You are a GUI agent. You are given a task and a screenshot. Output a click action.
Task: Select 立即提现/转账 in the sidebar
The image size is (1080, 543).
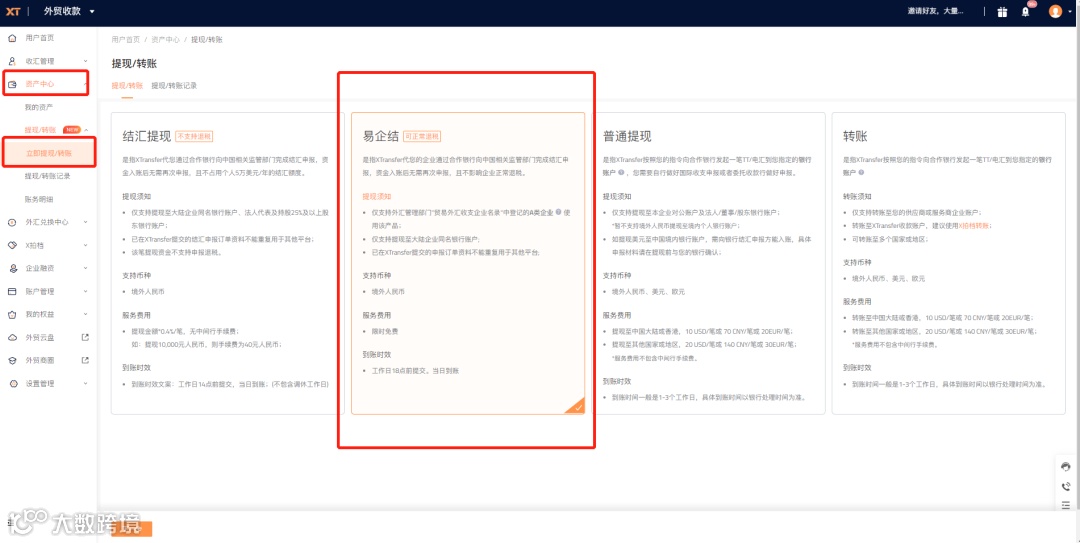49,153
